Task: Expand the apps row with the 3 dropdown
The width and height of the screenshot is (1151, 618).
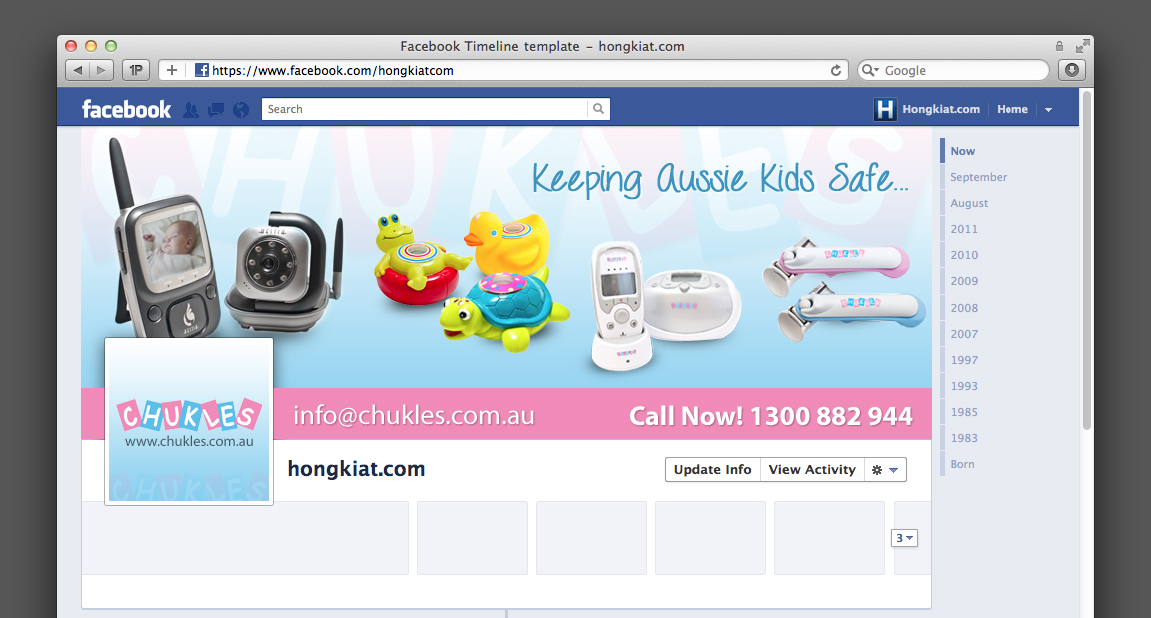Action: pyautogui.click(x=904, y=538)
